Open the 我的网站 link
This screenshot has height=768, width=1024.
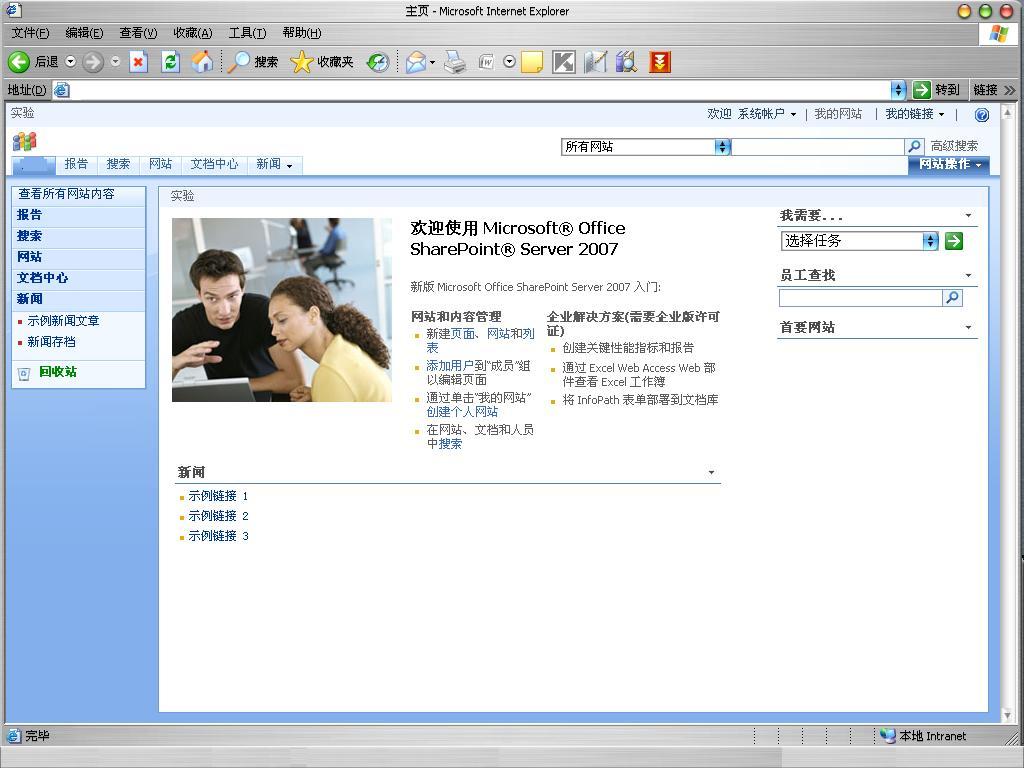(838, 114)
